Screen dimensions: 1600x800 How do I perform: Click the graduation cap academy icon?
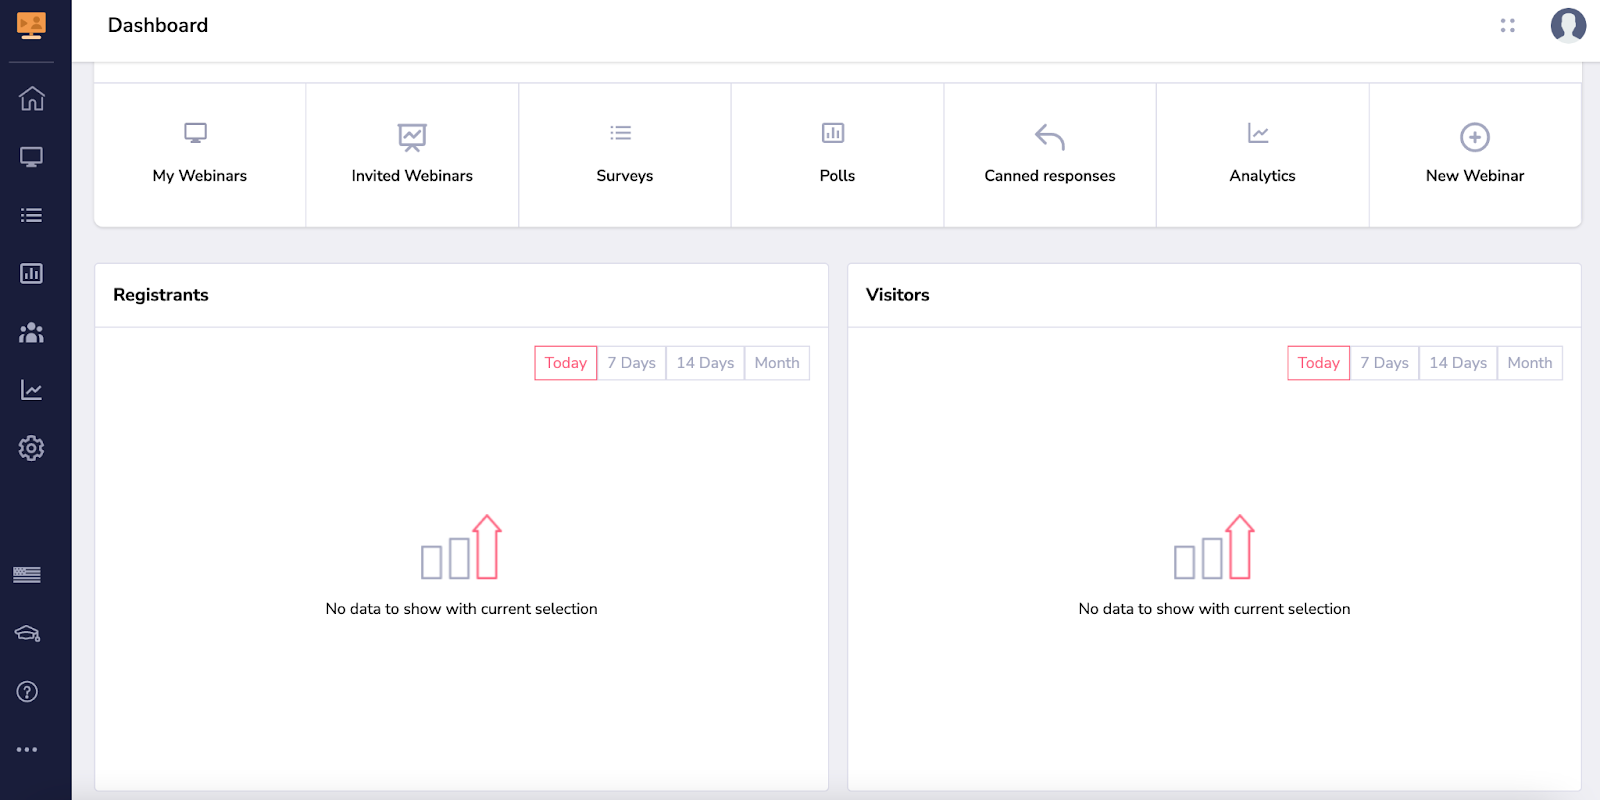pos(27,633)
